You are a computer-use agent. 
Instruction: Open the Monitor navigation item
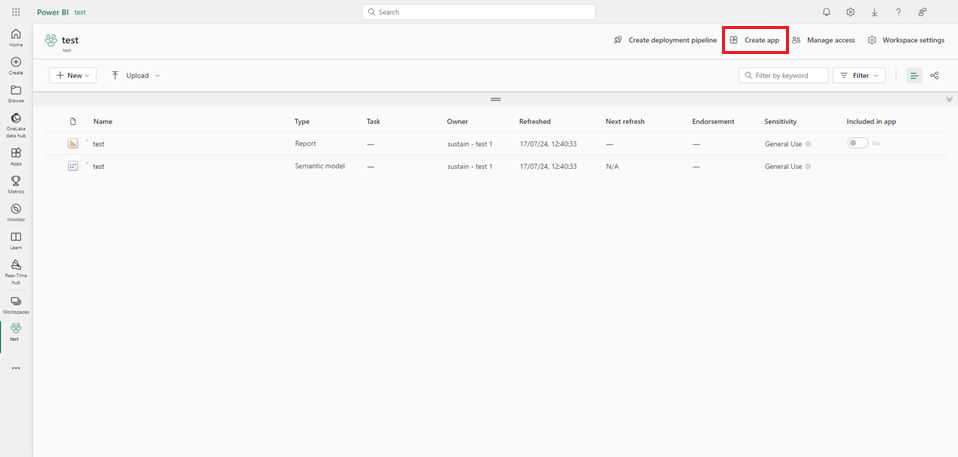click(x=16, y=212)
